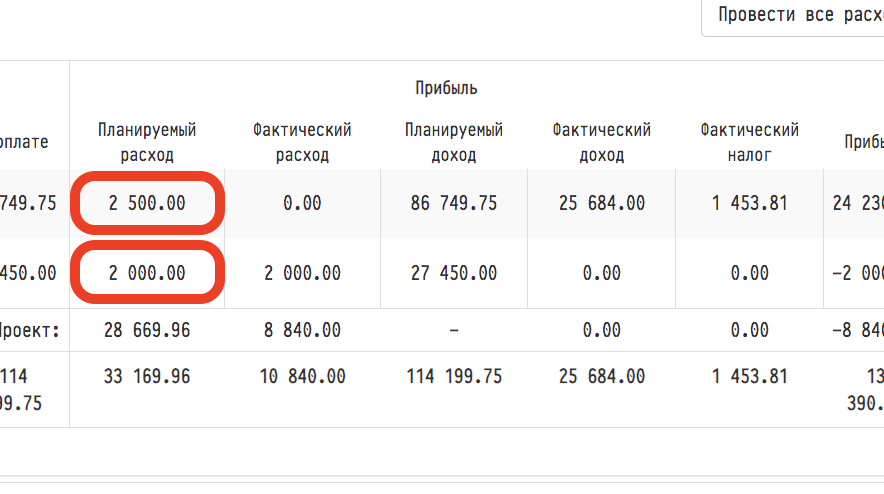Click the 25 684.00 actual income in first row
Screen dimensions: 884x494
coord(601,203)
